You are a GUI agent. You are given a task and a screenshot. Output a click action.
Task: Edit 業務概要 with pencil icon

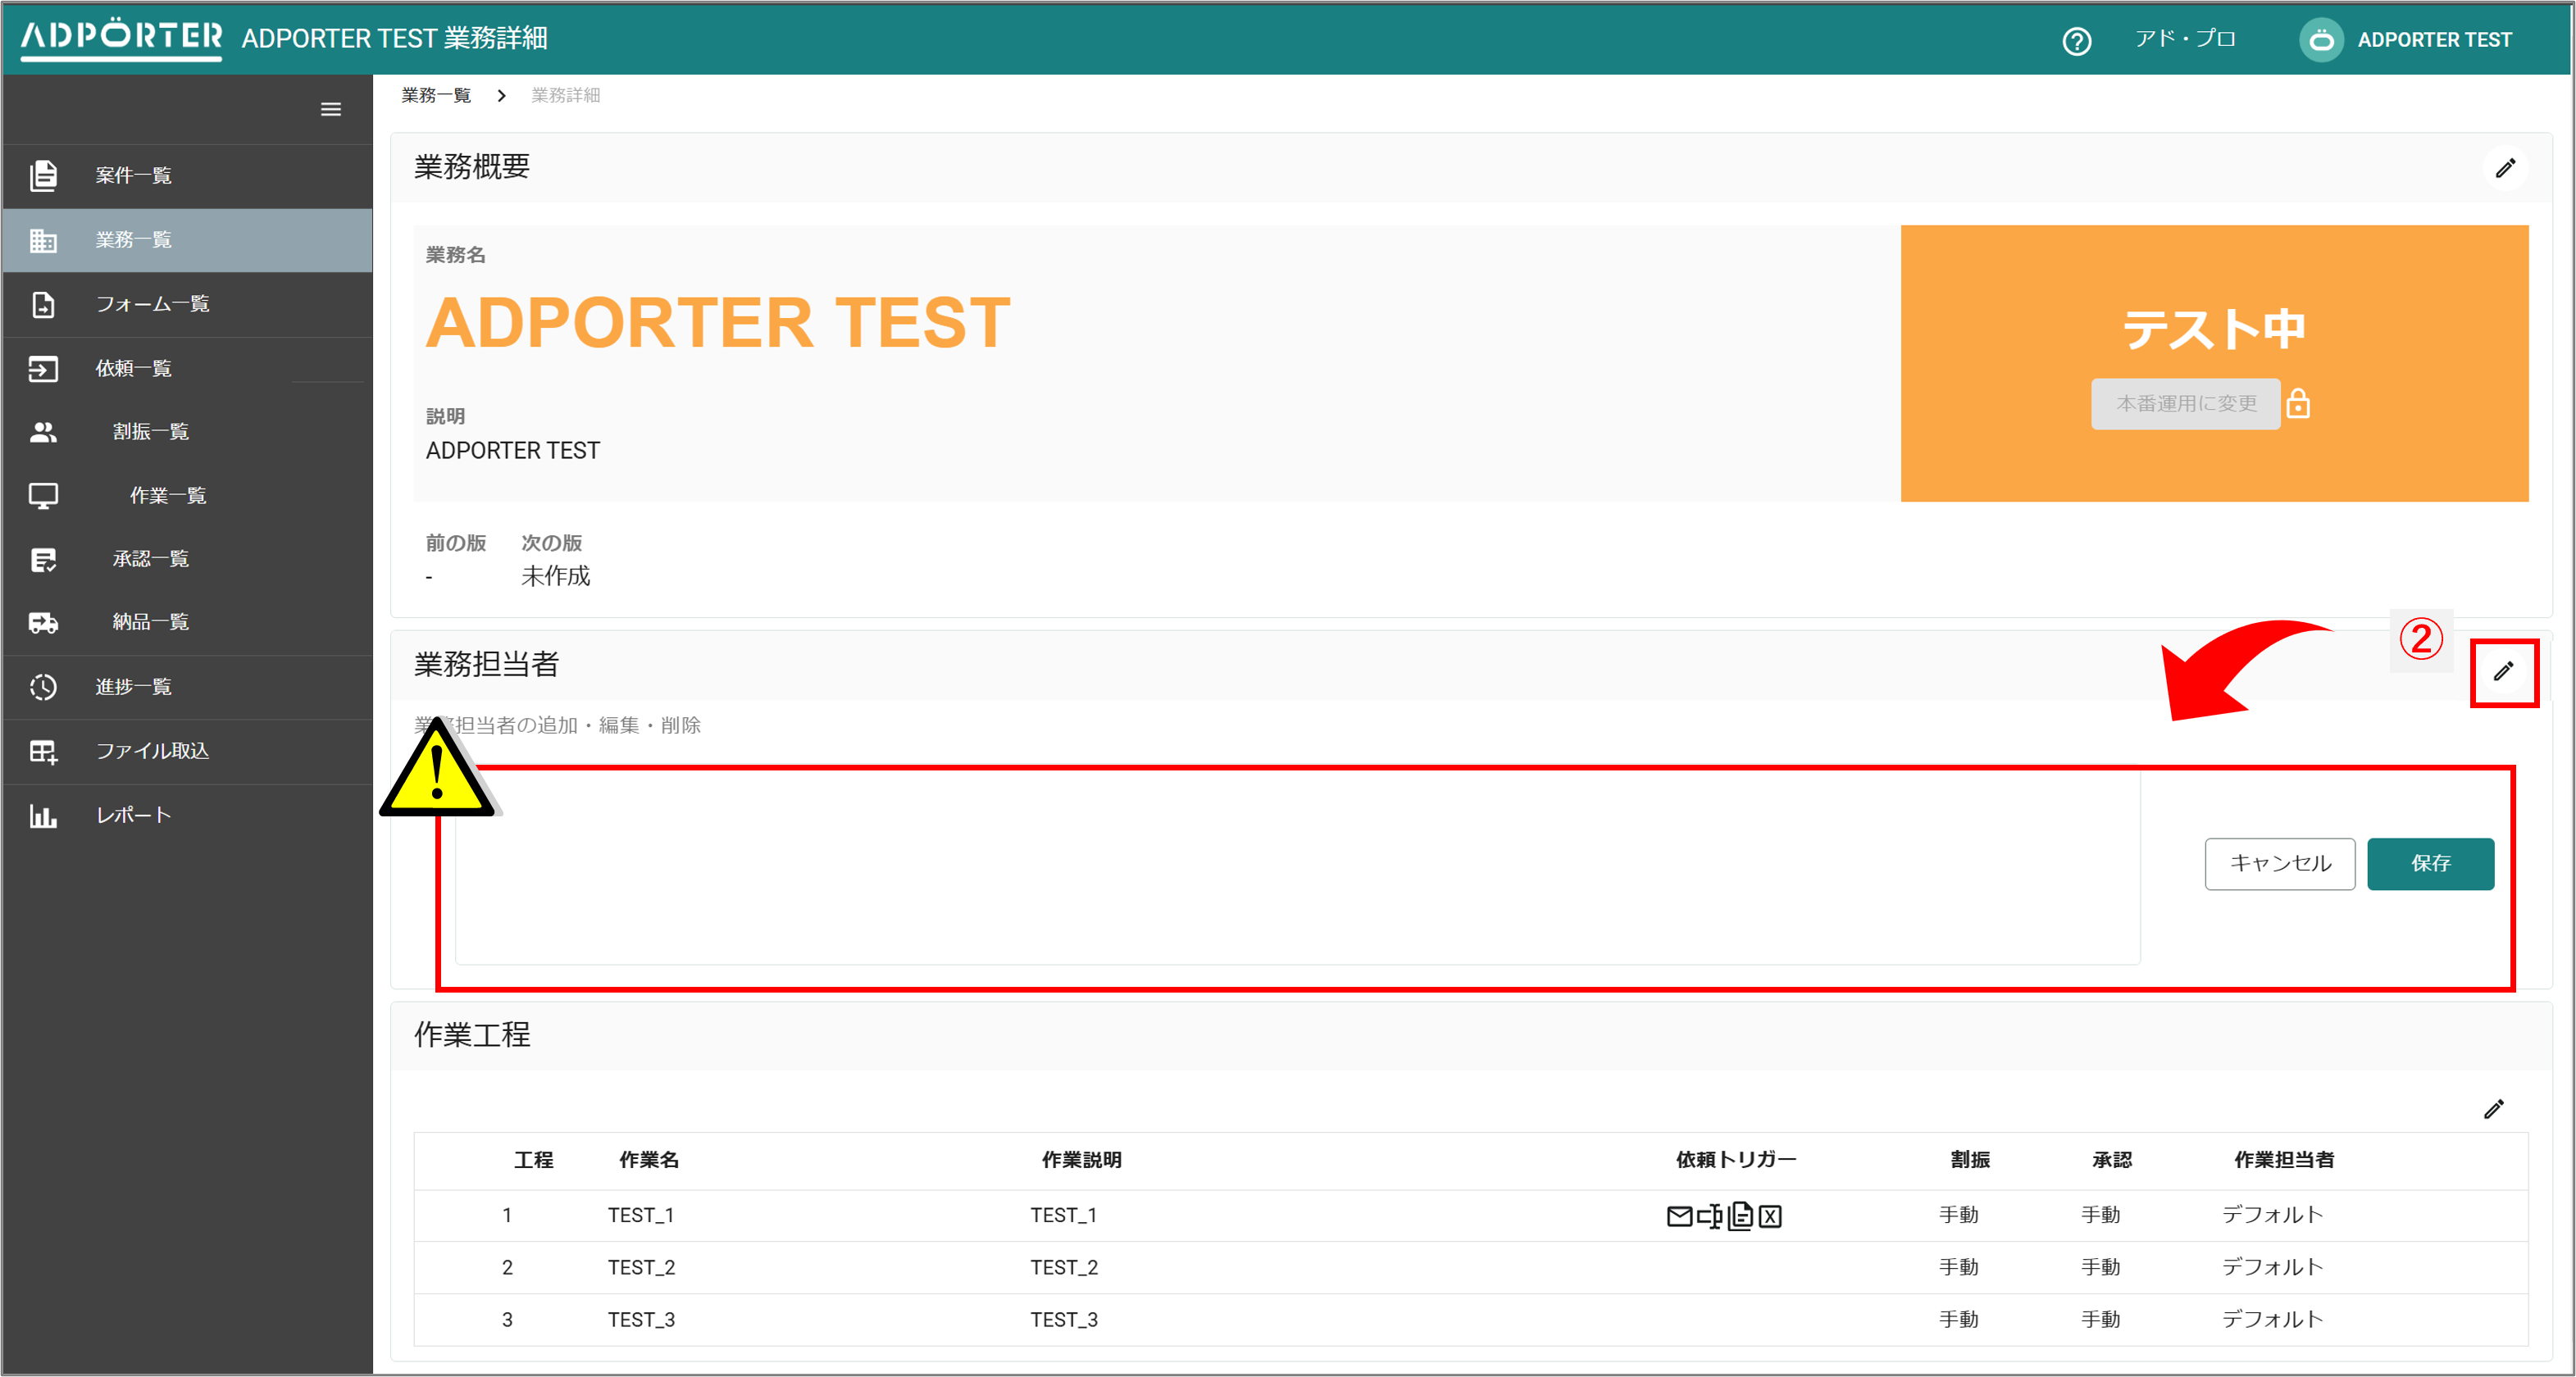pyautogui.click(x=2505, y=168)
